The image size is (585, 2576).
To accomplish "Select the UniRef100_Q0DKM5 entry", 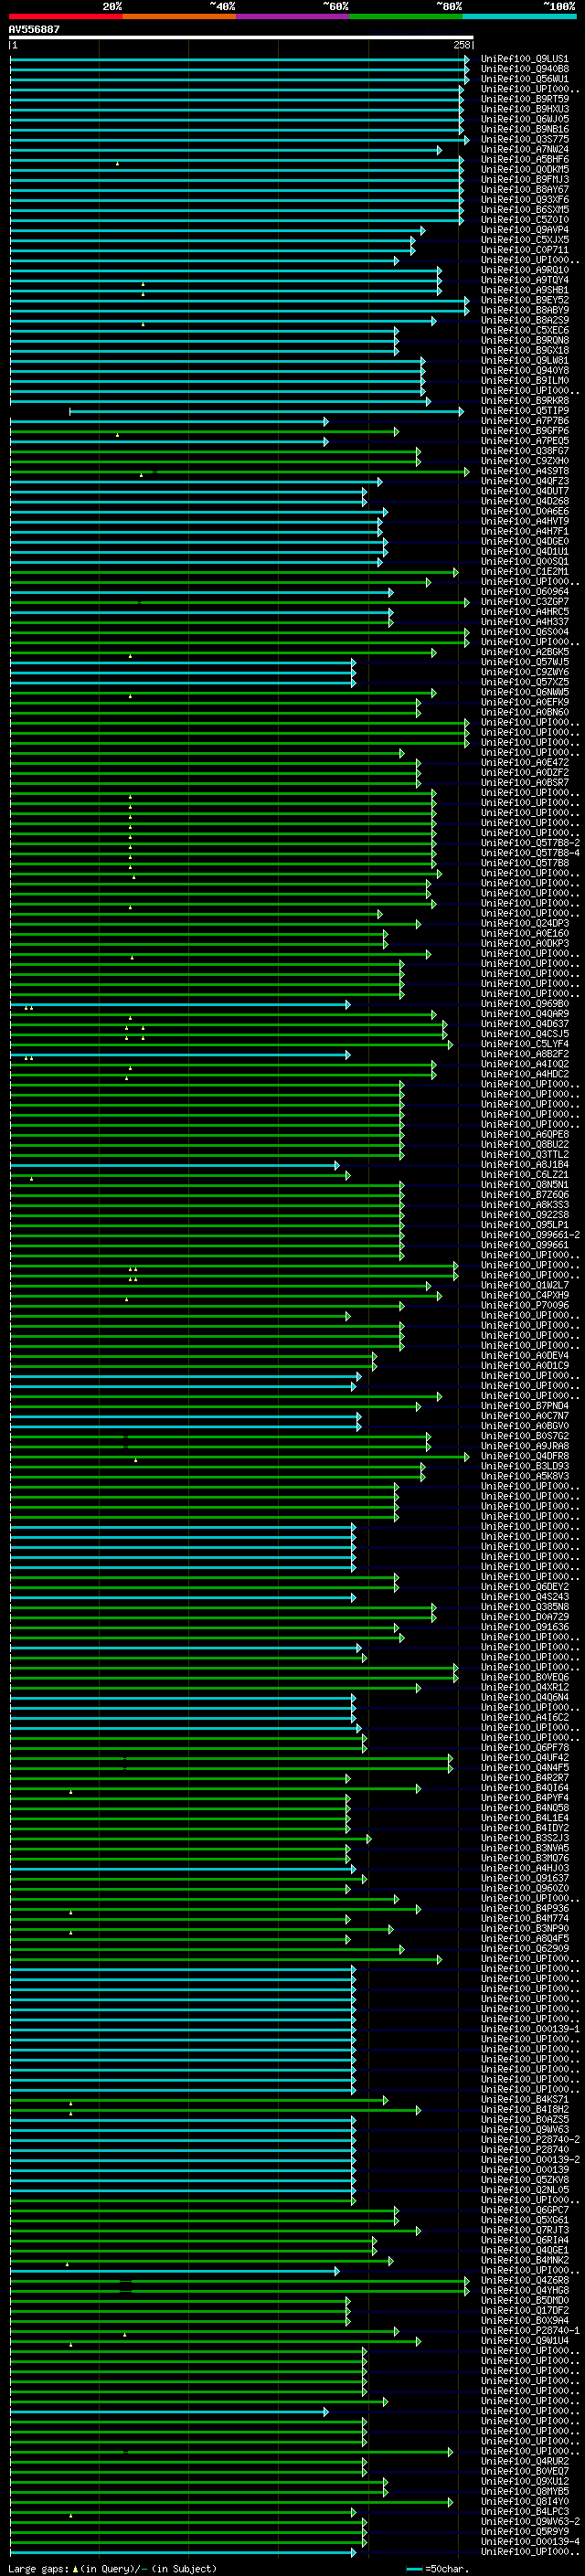I will tap(525, 169).
